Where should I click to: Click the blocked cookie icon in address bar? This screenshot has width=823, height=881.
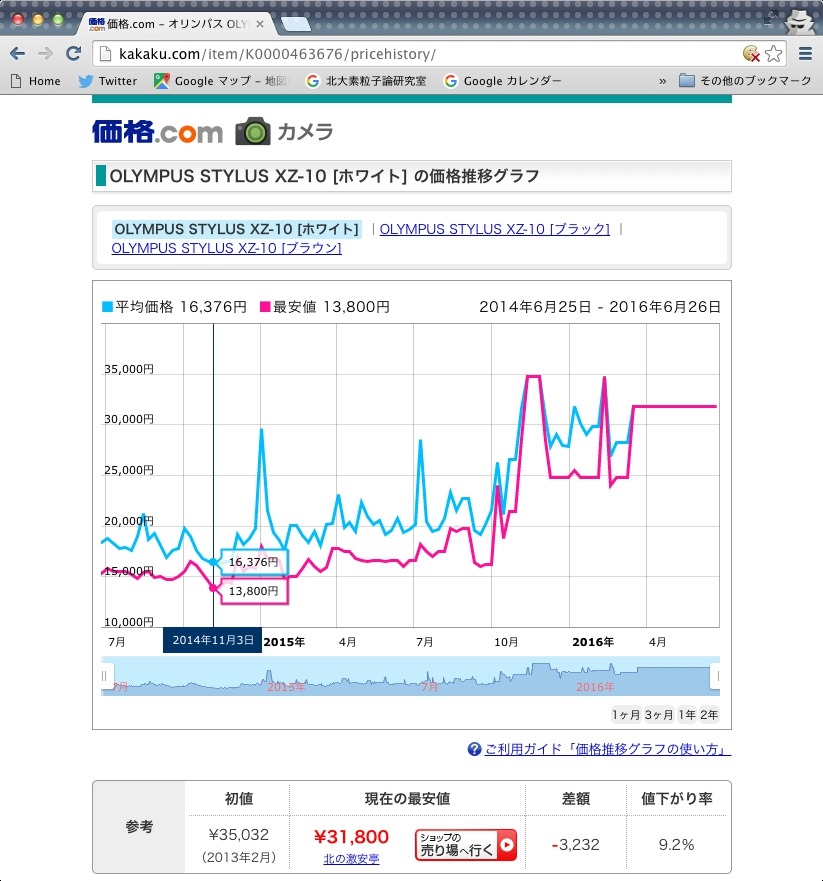[x=751, y=54]
